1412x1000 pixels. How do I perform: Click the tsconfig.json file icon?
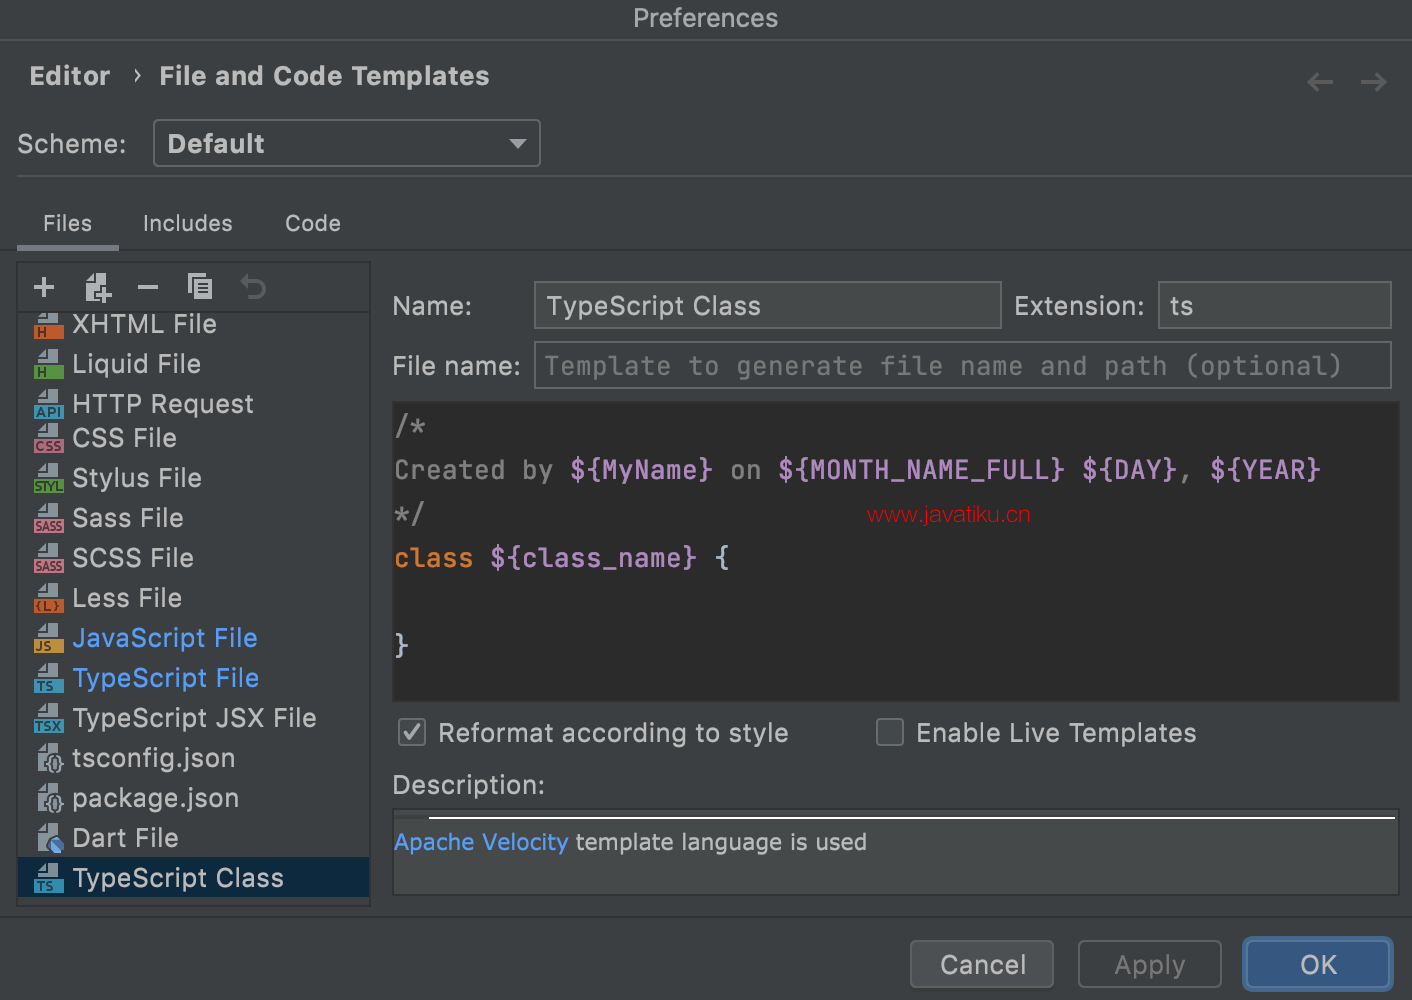pos(50,759)
